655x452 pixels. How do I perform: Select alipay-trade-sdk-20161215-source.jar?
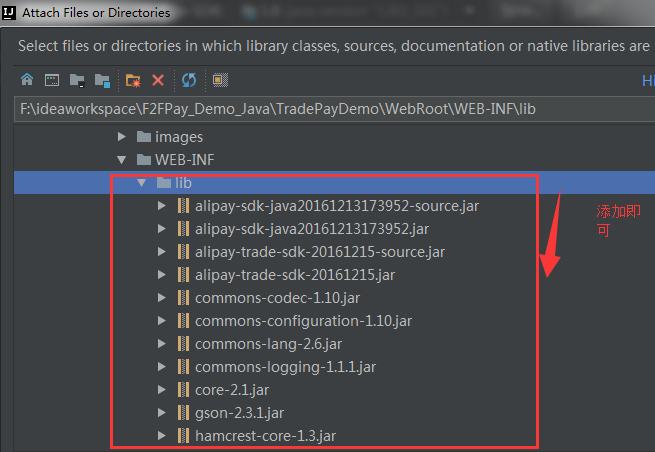(320, 252)
